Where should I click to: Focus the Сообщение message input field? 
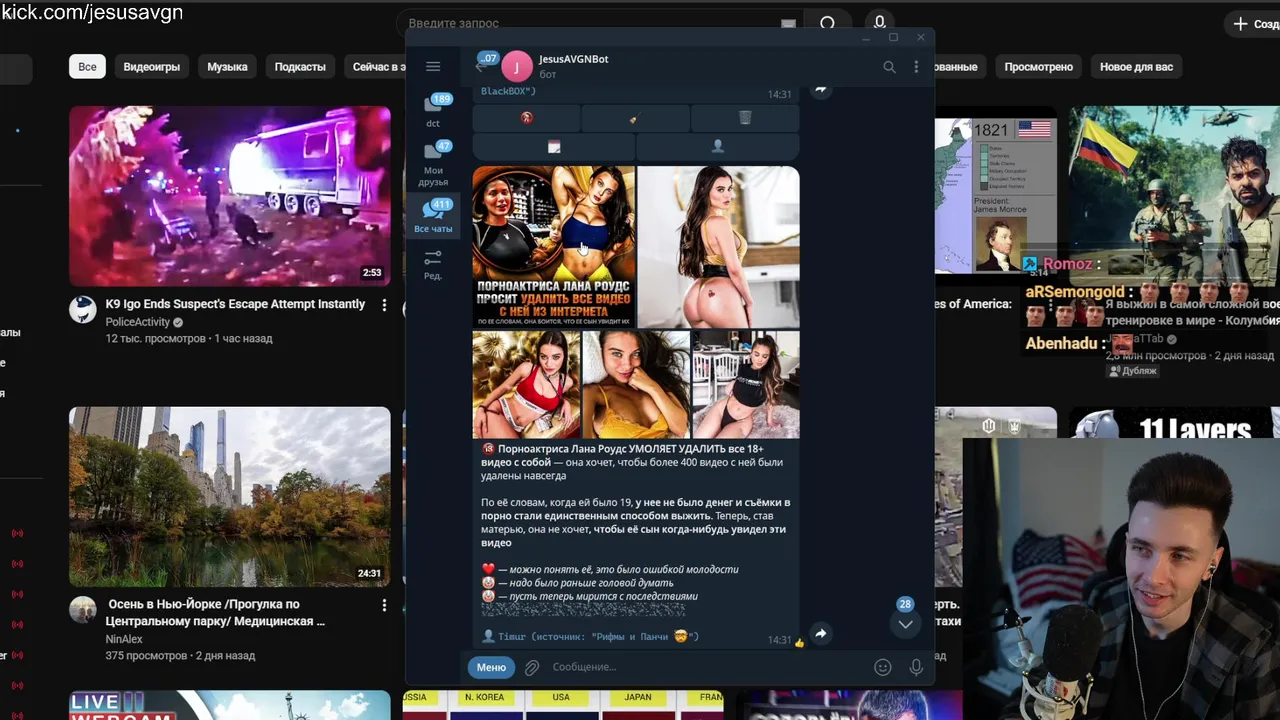(x=706, y=667)
